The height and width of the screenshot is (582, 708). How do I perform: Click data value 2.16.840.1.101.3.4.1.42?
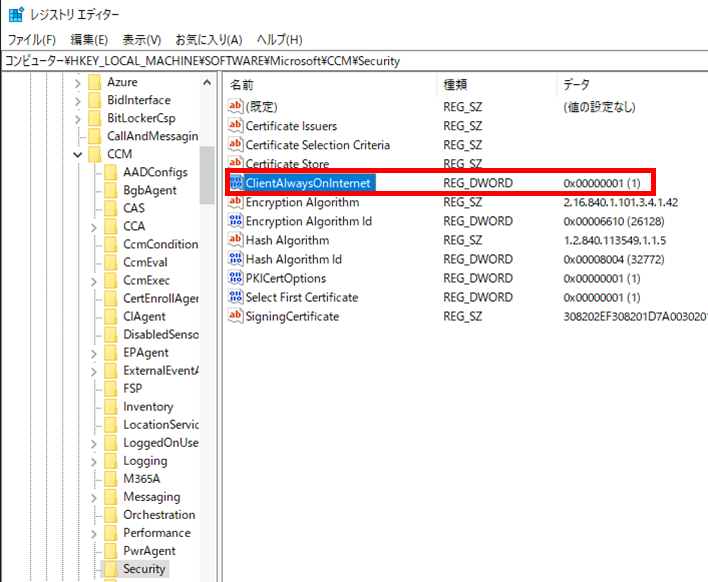[620, 202]
